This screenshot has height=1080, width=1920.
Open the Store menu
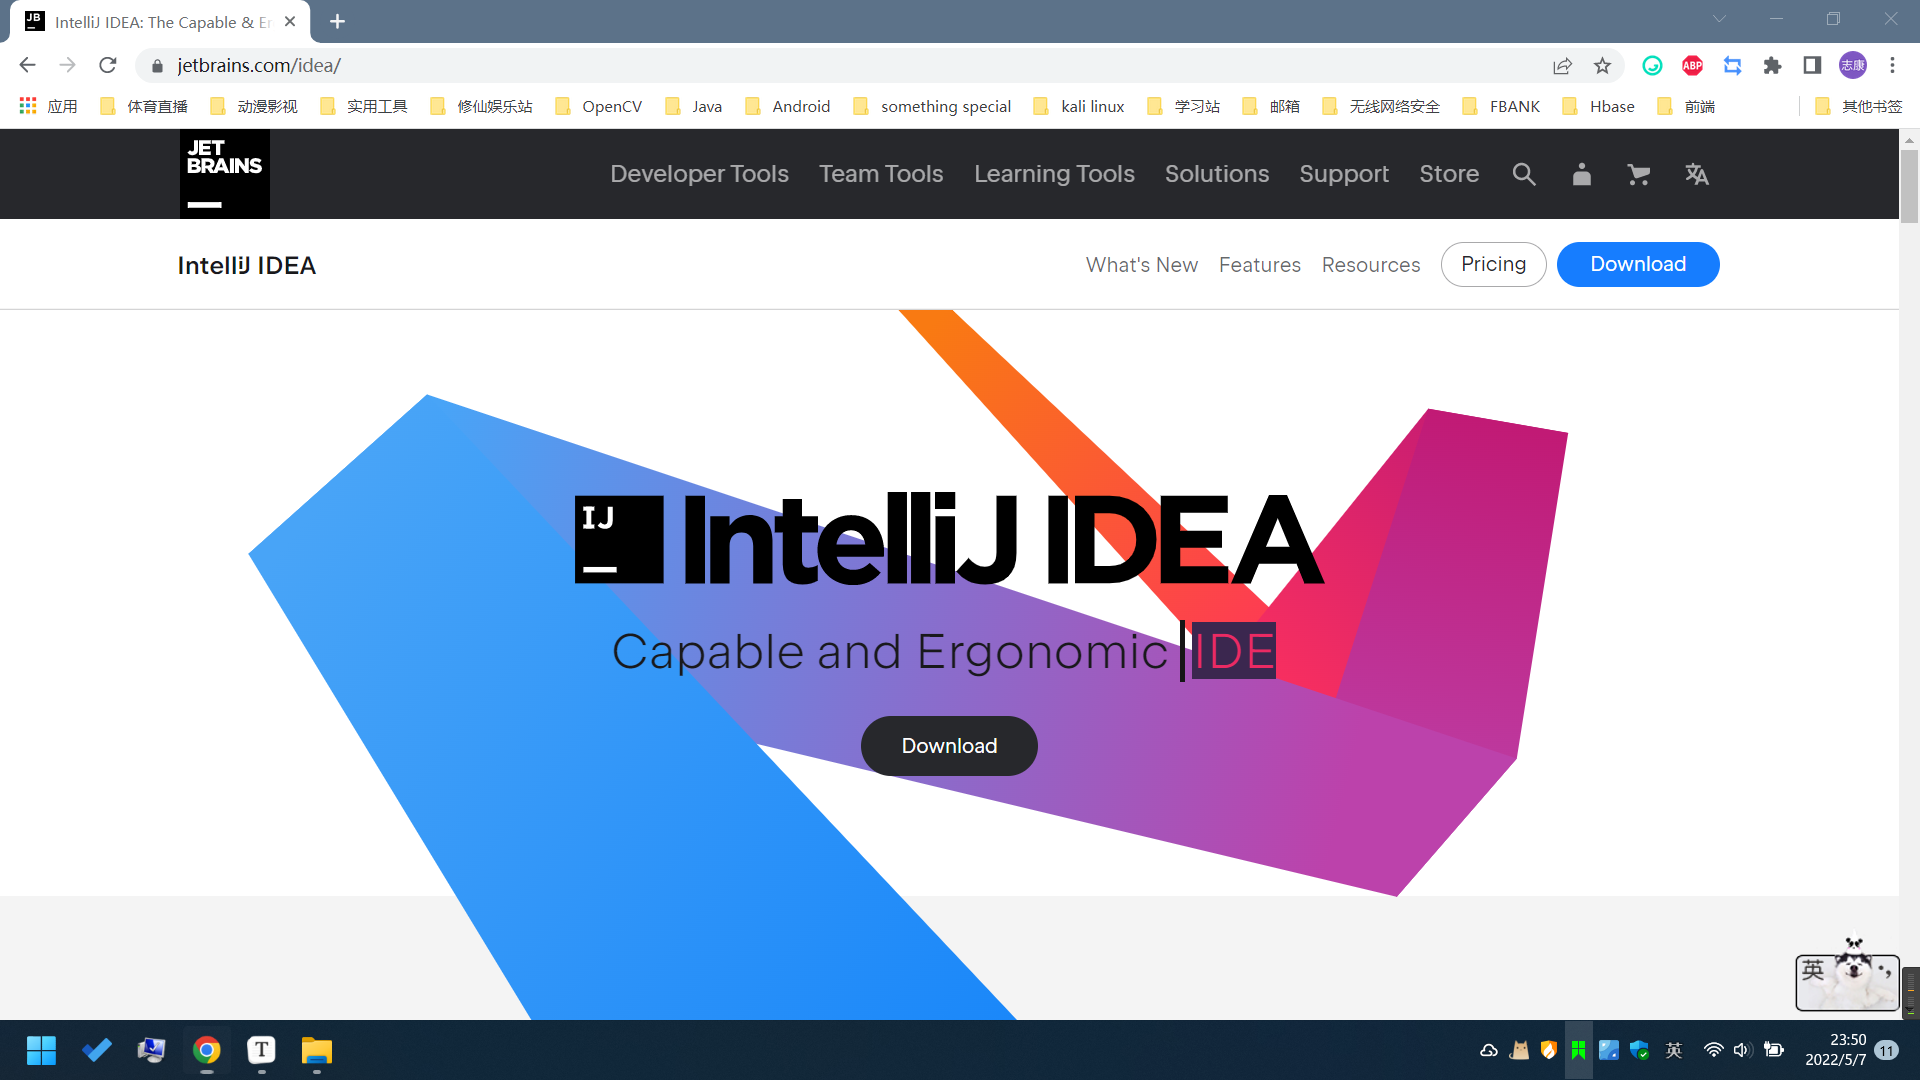pyautogui.click(x=1449, y=174)
